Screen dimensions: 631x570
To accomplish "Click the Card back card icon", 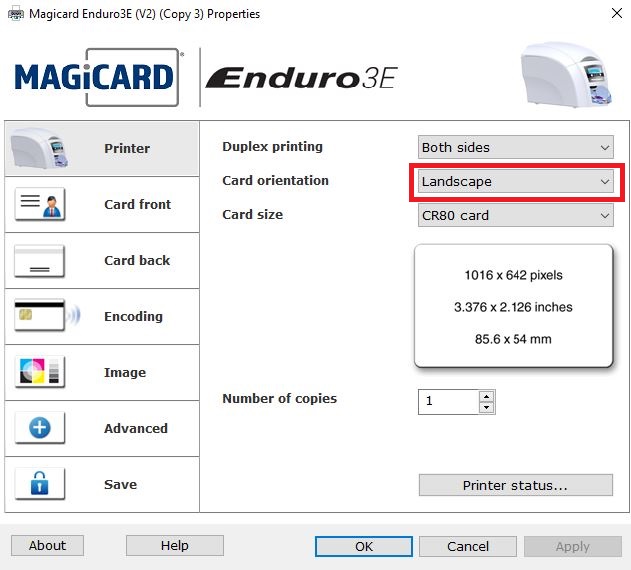I will [x=39, y=260].
